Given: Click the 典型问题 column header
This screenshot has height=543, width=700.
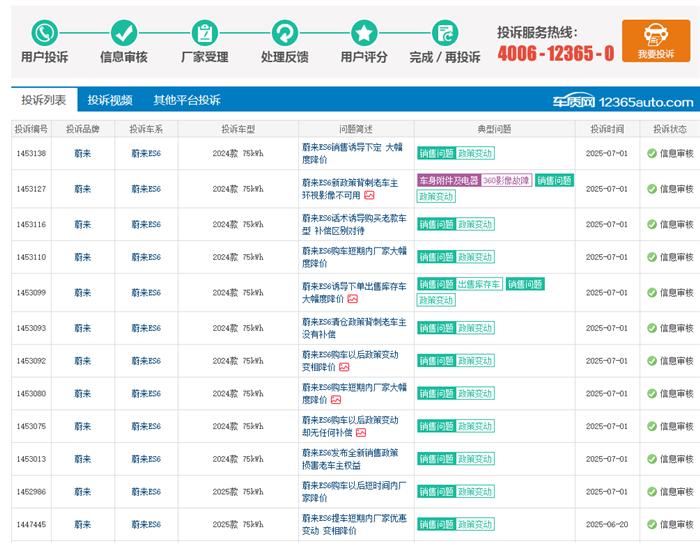Looking at the screenshot, I should 494,129.
